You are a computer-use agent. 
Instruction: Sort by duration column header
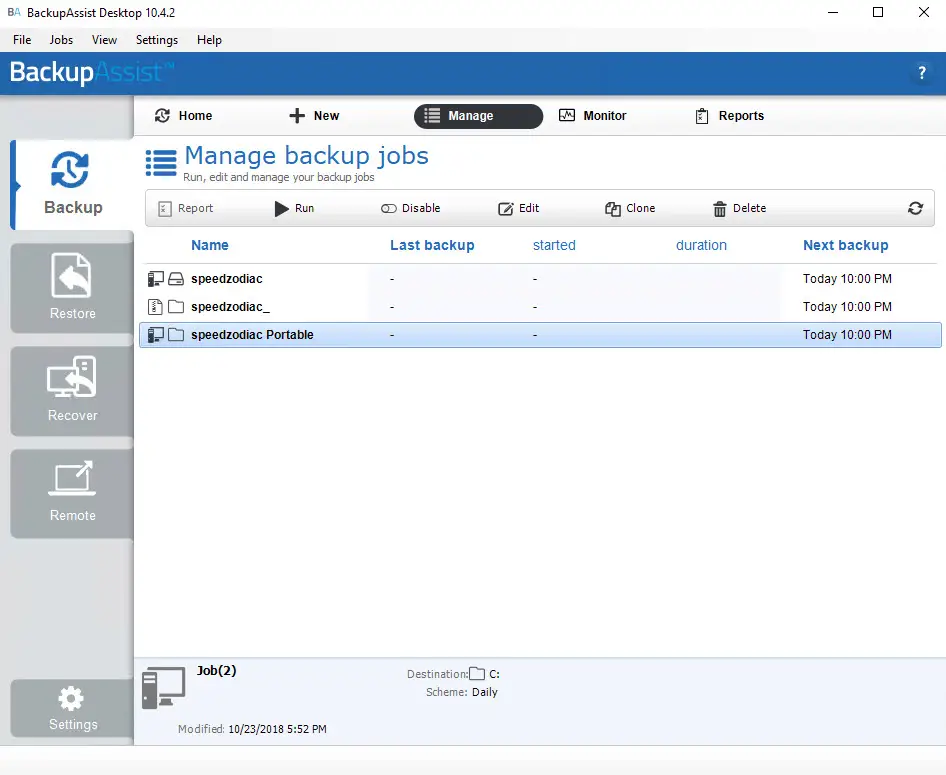point(701,245)
